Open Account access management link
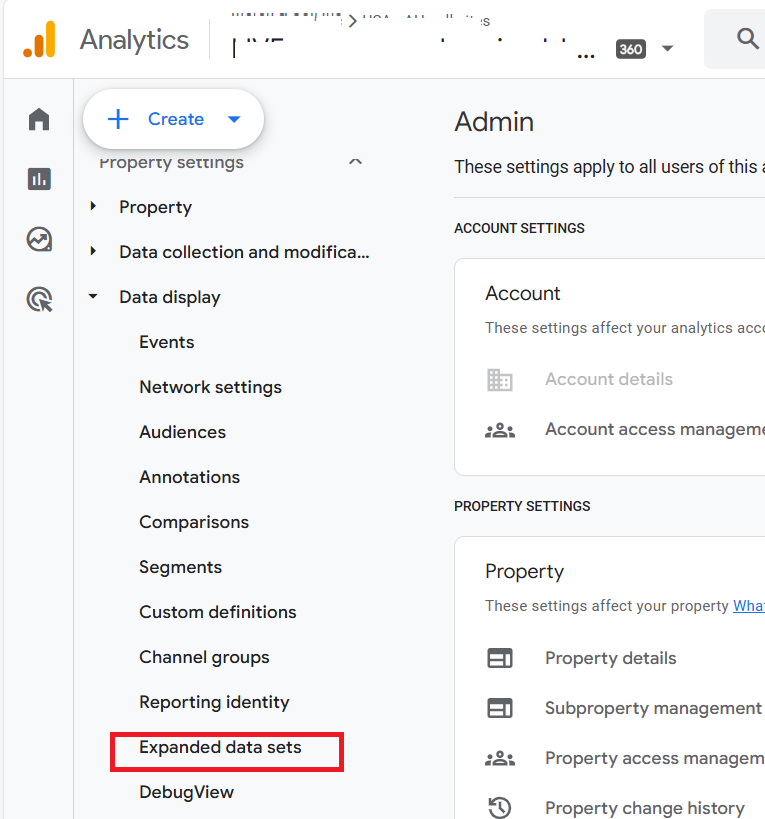 (x=654, y=429)
